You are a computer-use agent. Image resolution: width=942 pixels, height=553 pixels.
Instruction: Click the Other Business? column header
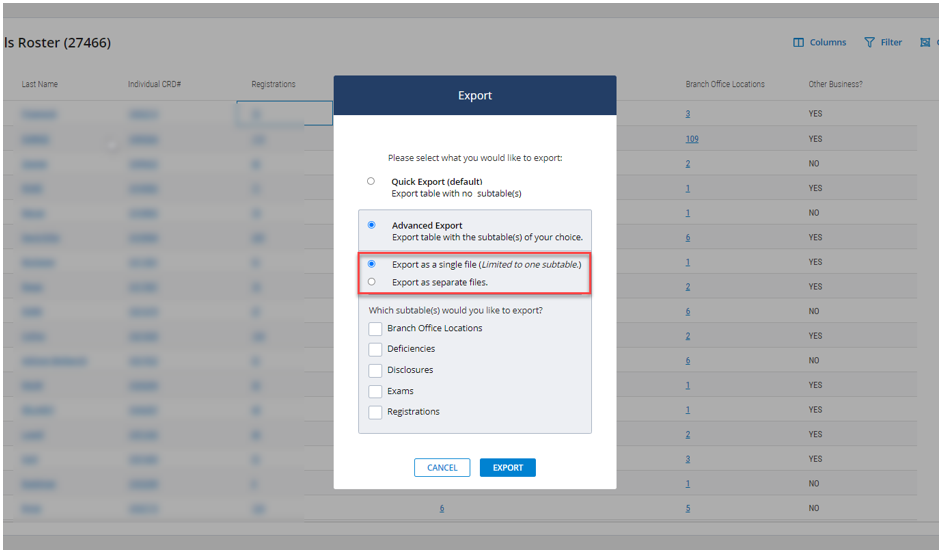[835, 84]
